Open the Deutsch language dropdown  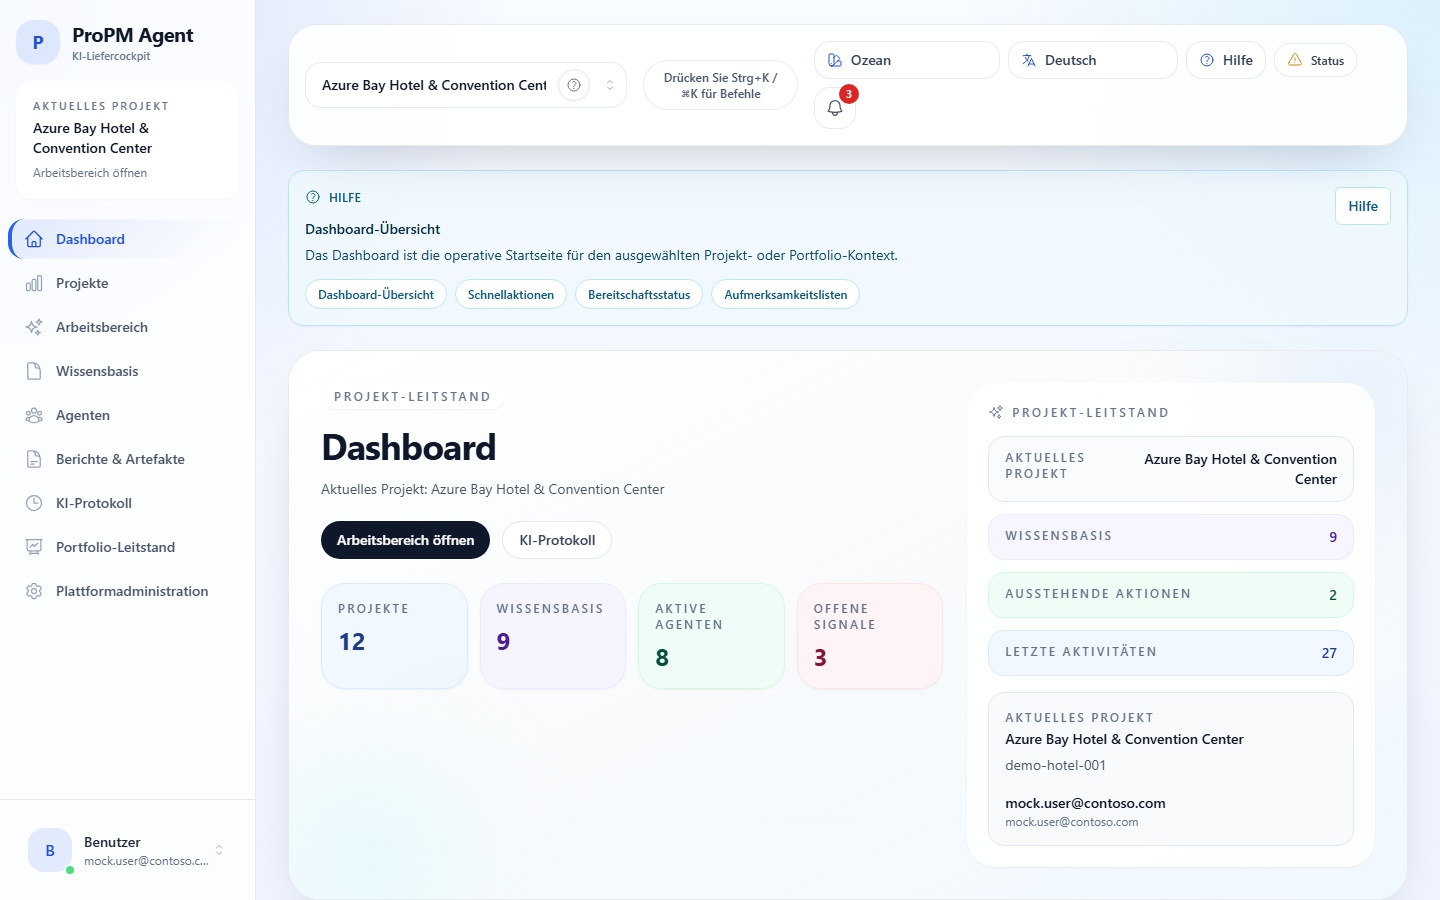1092,60
